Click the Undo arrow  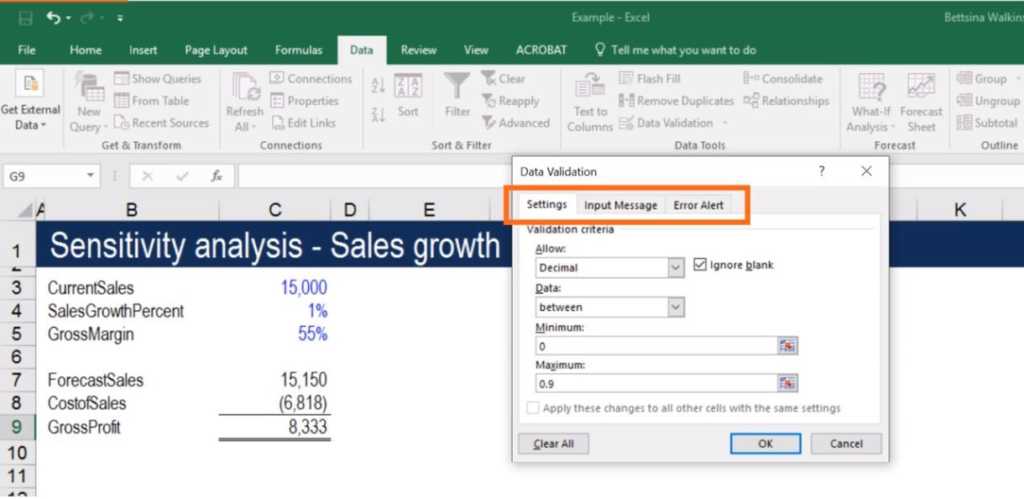(54, 18)
